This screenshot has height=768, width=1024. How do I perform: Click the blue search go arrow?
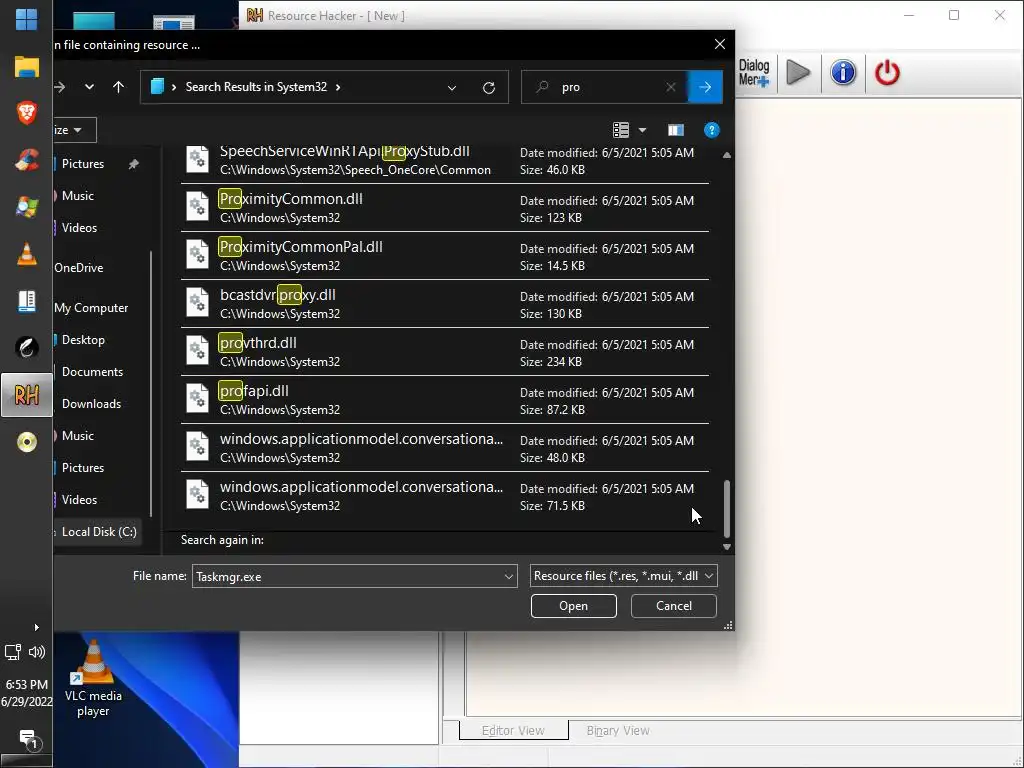pyautogui.click(x=705, y=87)
